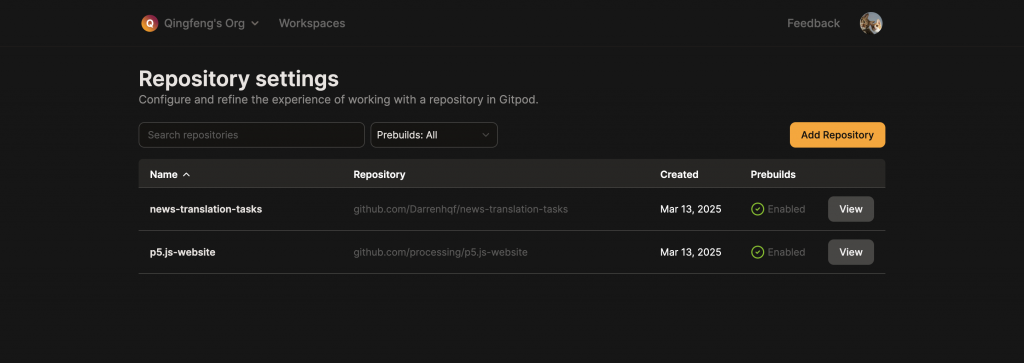Click the orange Q organization logo
This screenshot has height=363, width=1024.
tap(150, 24)
